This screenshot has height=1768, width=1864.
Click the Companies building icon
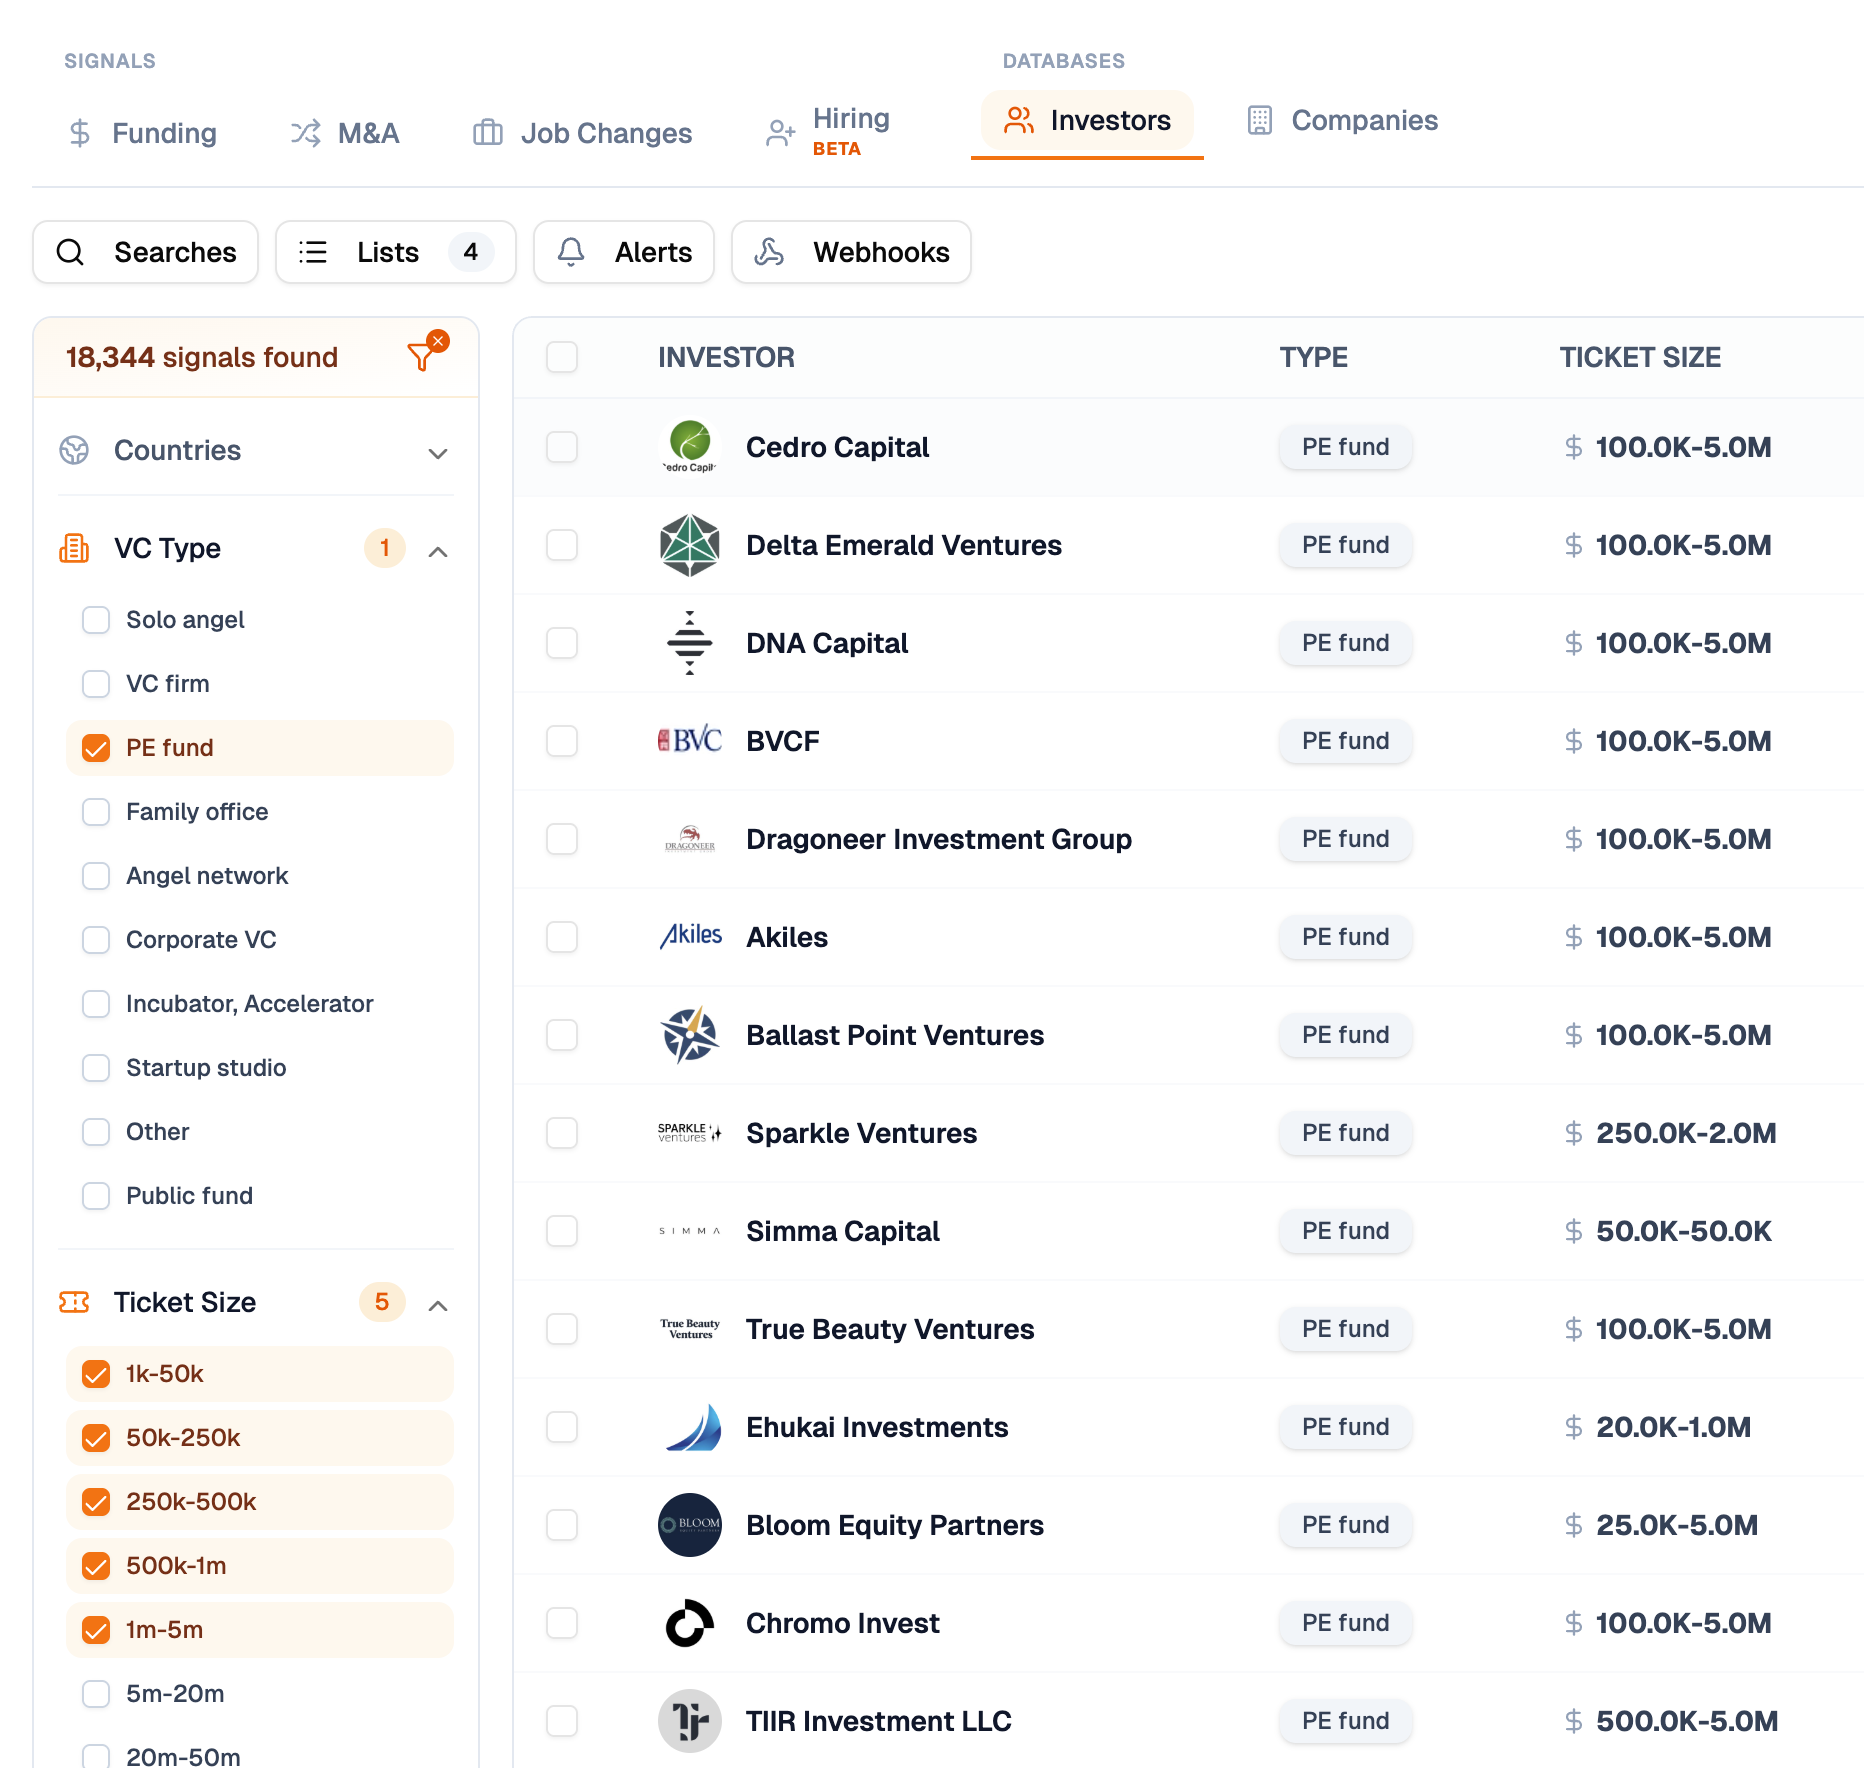[1260, 120]
